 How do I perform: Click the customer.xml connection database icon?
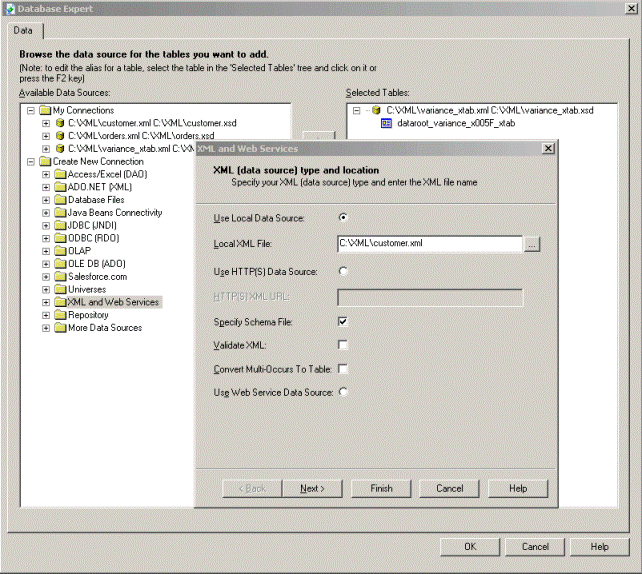click(x=60, y=123)
